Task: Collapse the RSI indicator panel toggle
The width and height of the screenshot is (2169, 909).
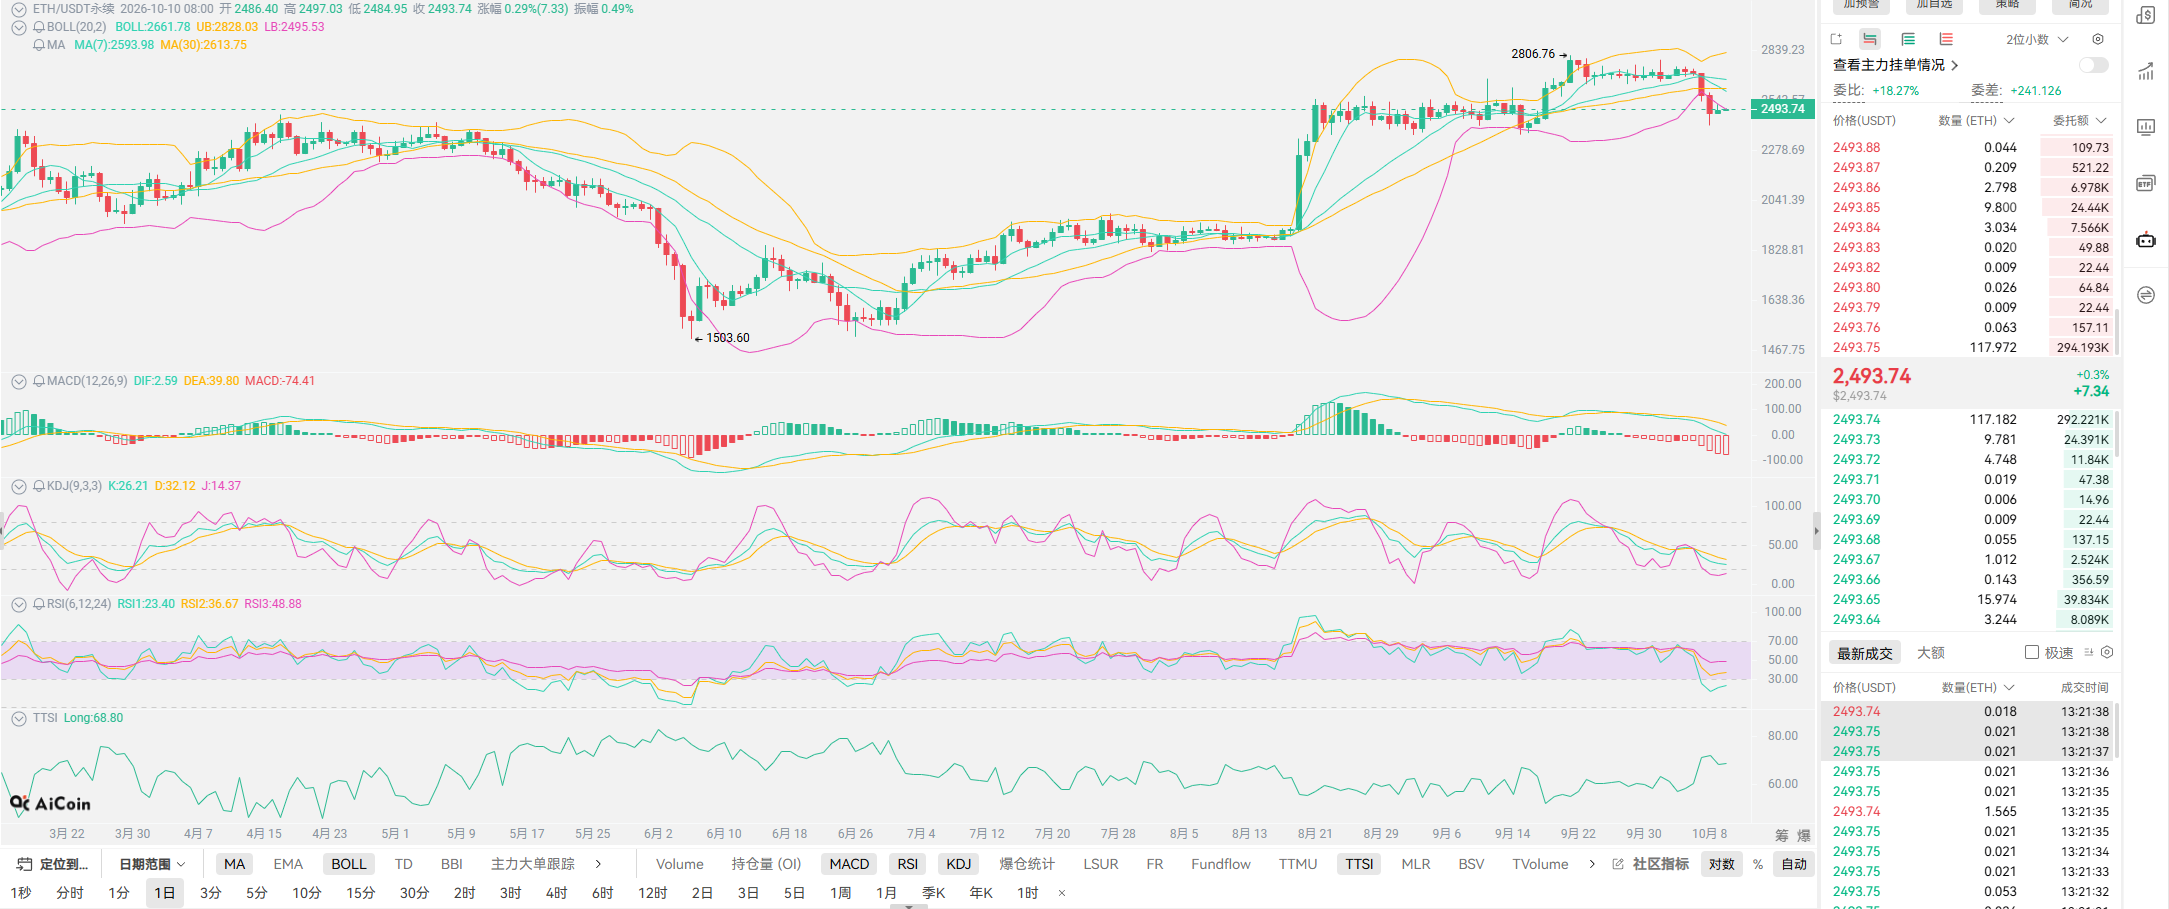Action: click(18, 604)
